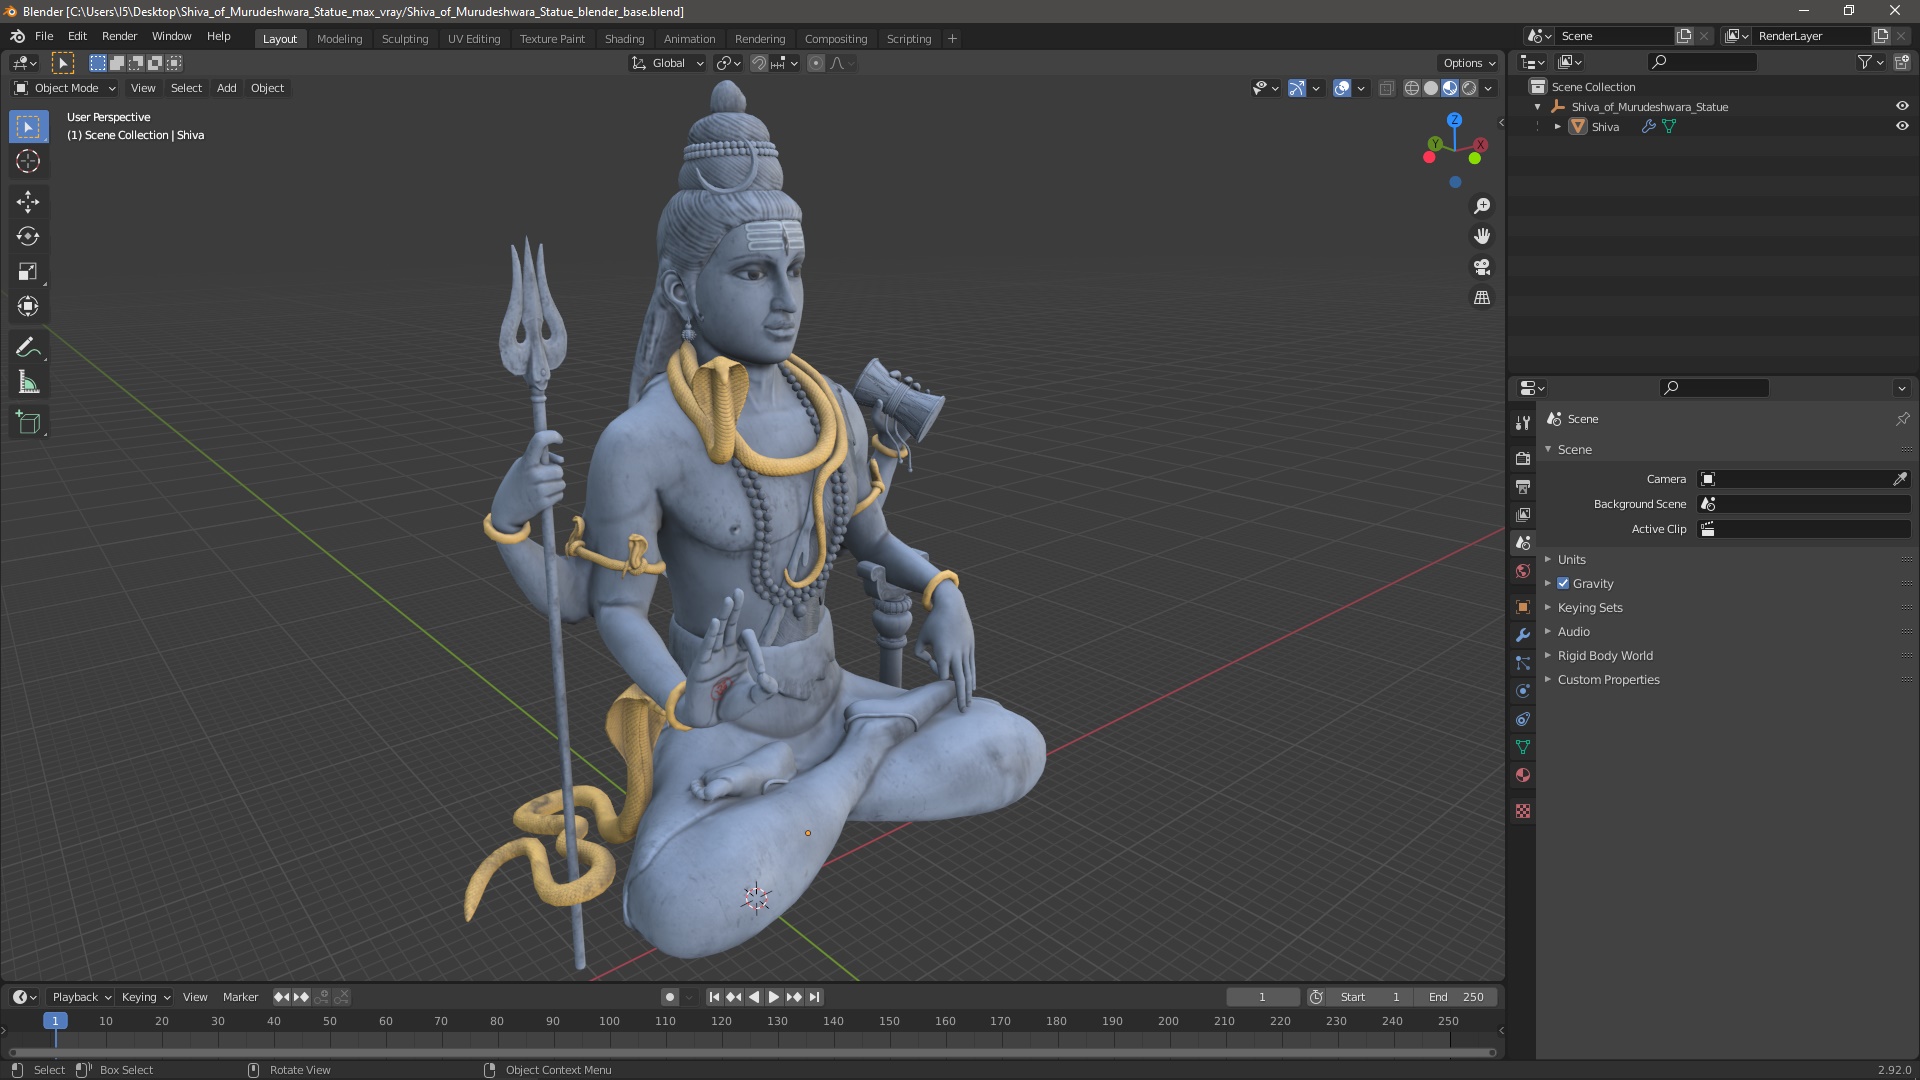Switch to rendered viewport shading

[1469, 88]
